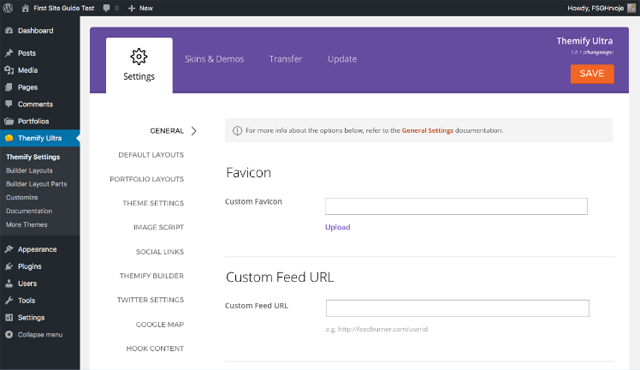
Task: Click the Custom Favicon input field
Action: tap(456, 206)
